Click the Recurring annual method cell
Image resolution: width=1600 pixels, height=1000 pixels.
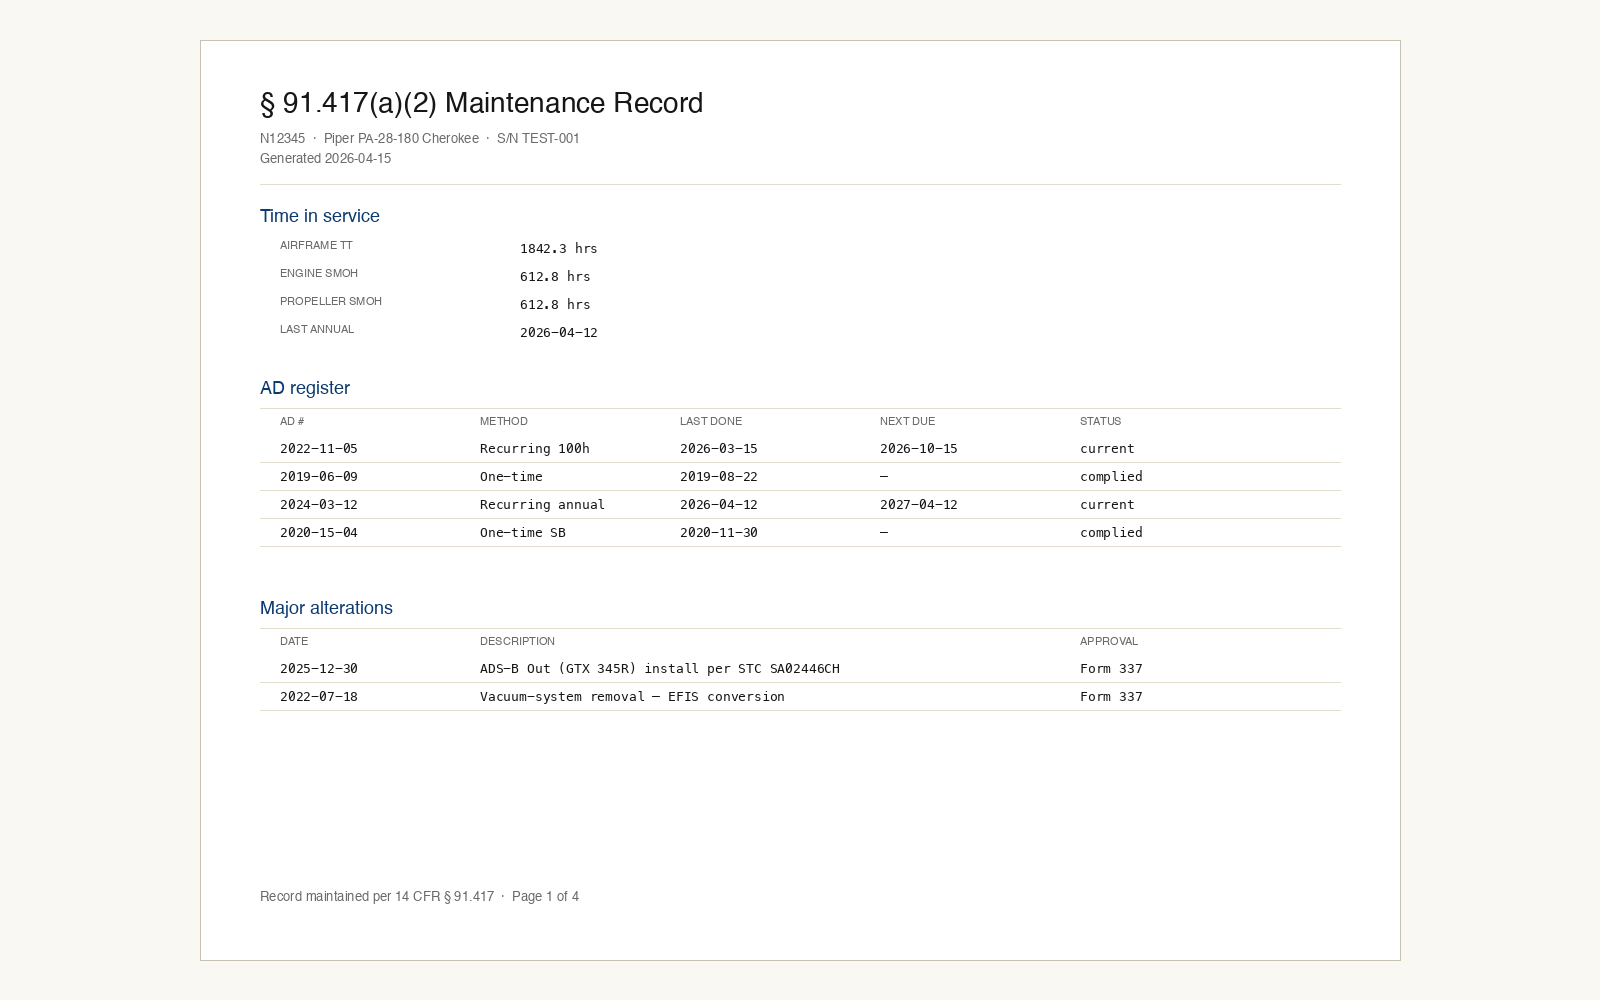coord(542,504)
